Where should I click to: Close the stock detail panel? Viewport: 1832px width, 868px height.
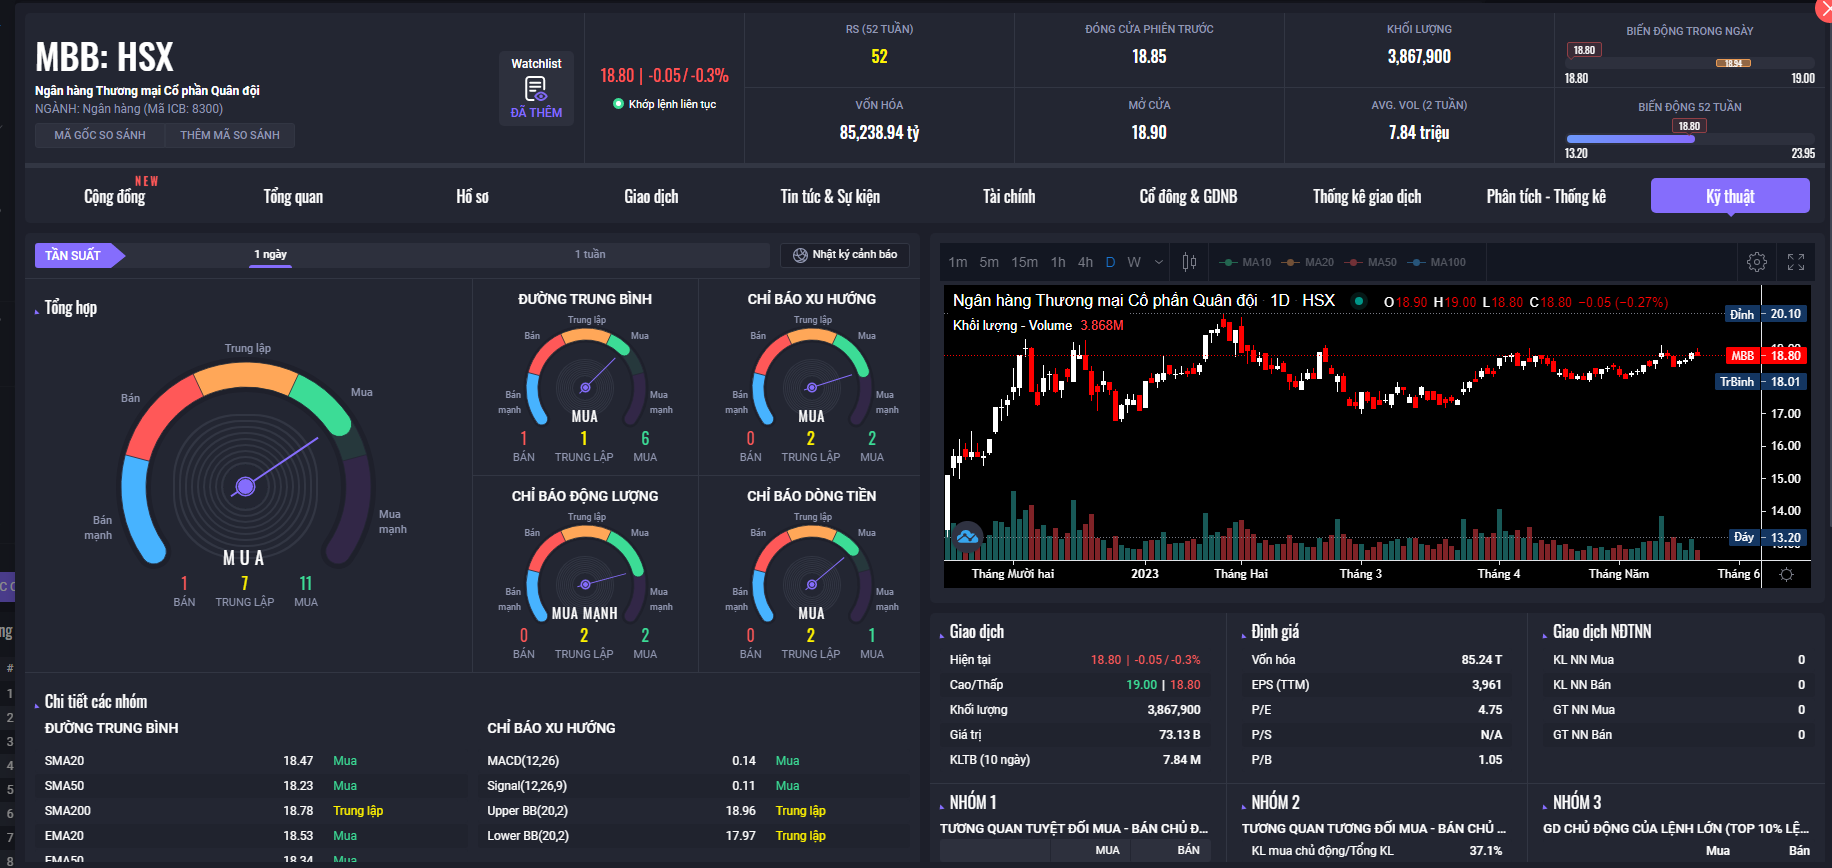coord(1822,8)
